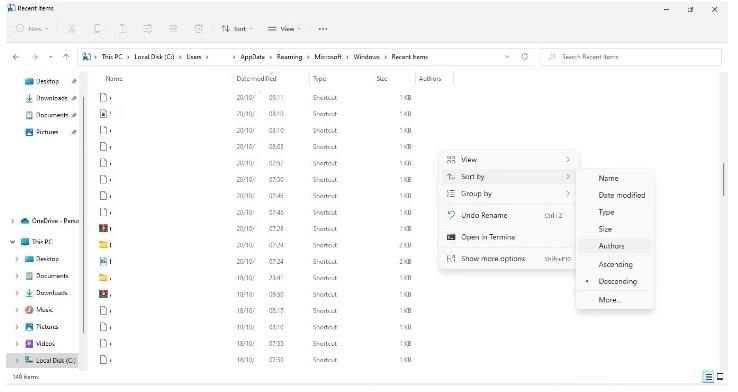Go up one folder with up arrow
Image resolution: width=738 pixels, height=392 pixels.
(x=66, y=56)
